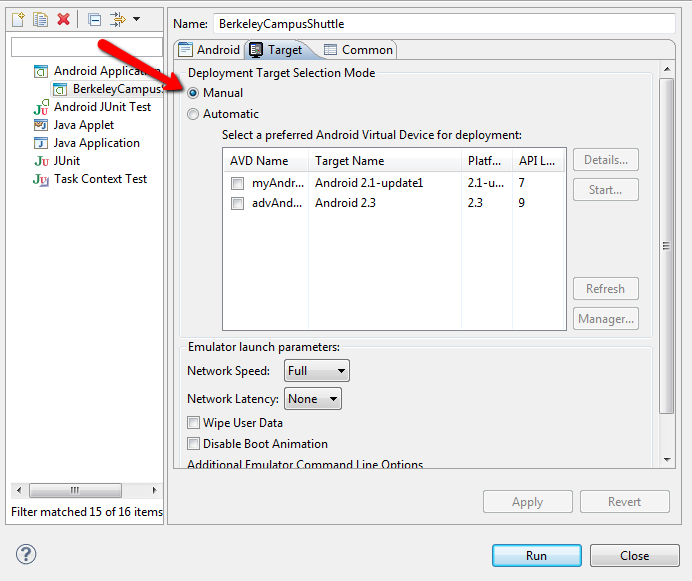Select Android JUnit Test configuration type
The height and width of the screenshot is (581, 692).
102,107
